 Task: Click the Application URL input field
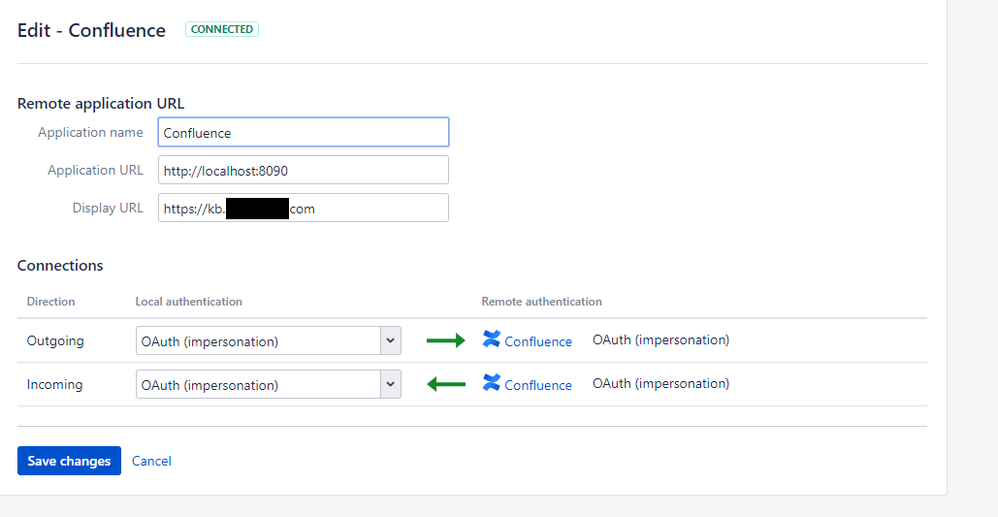pyautogui.click(x=304, y=170)
